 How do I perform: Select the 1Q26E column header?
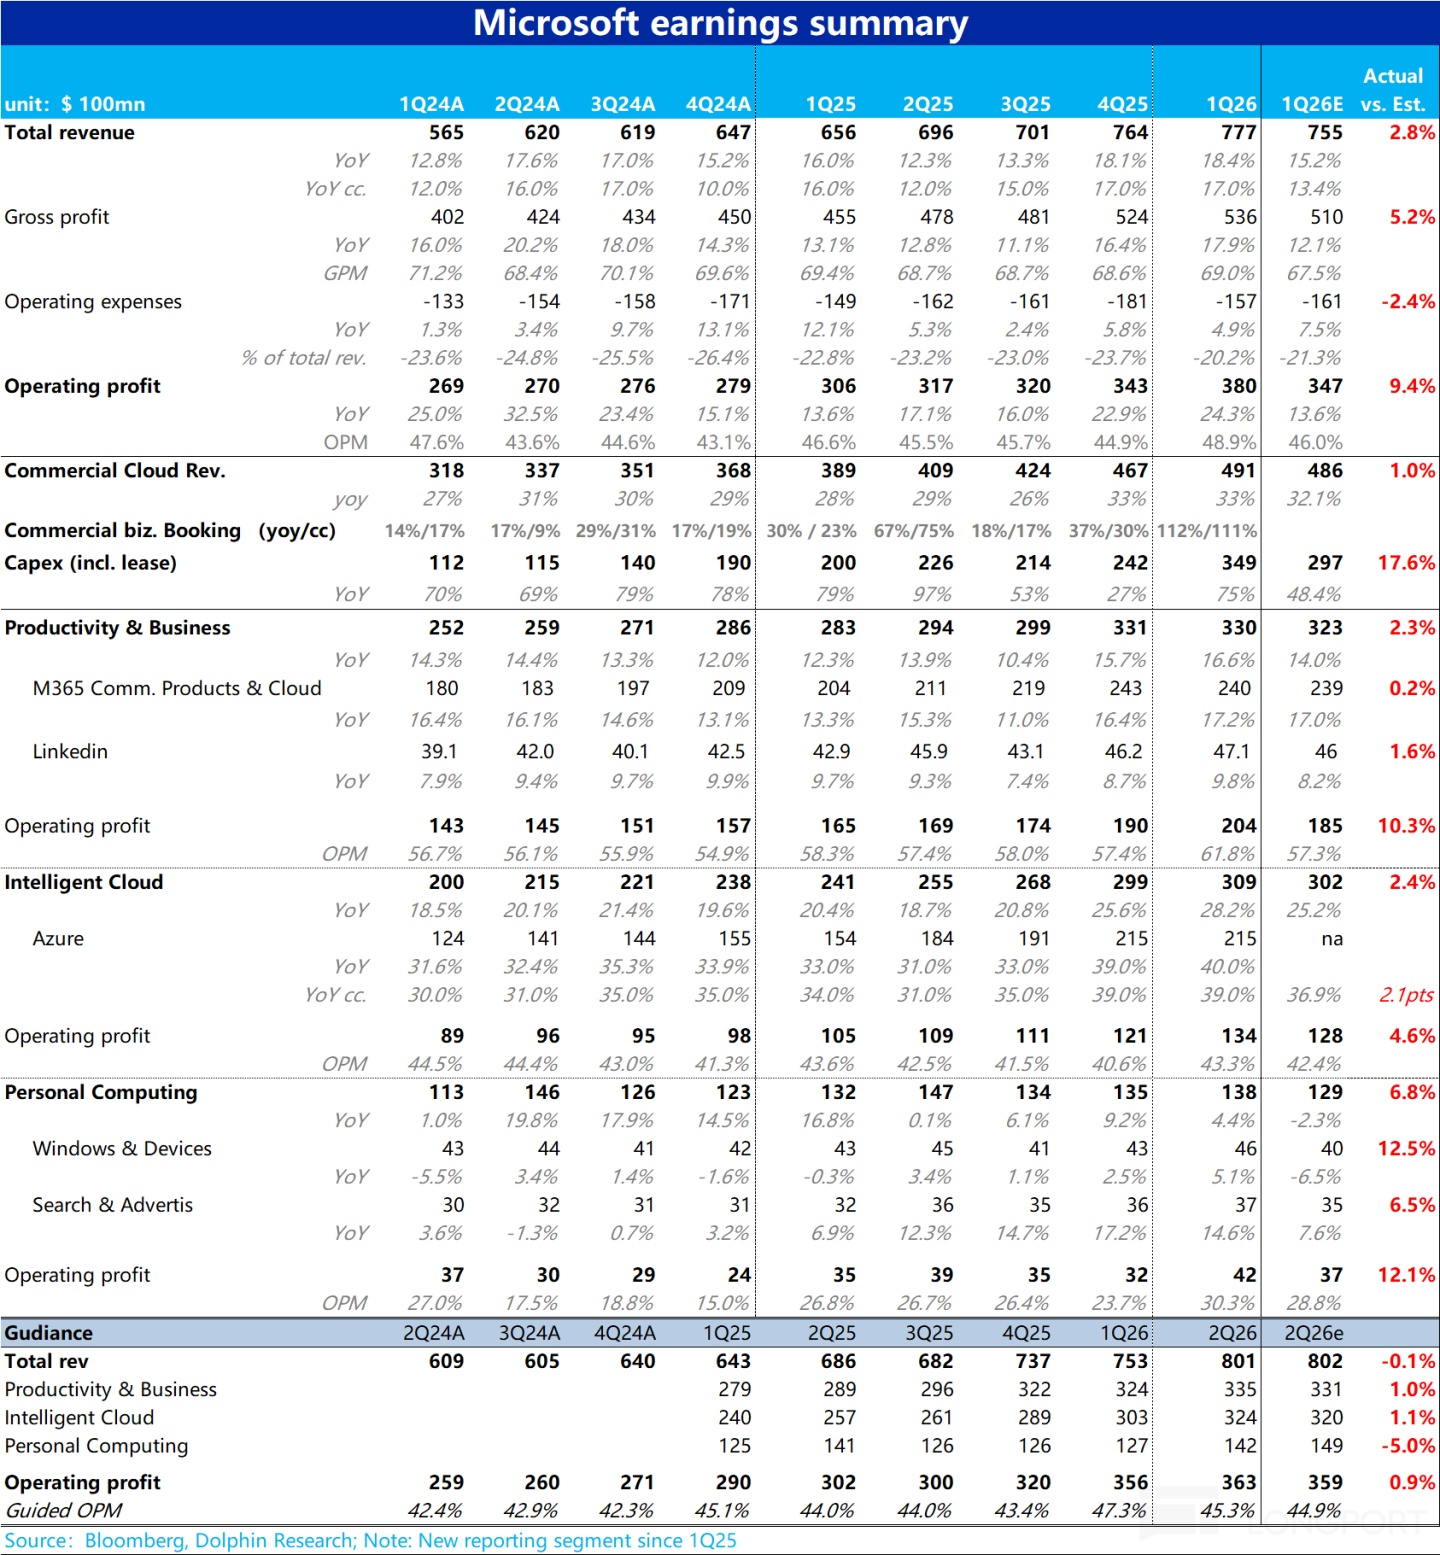(x=1311, y=104)
